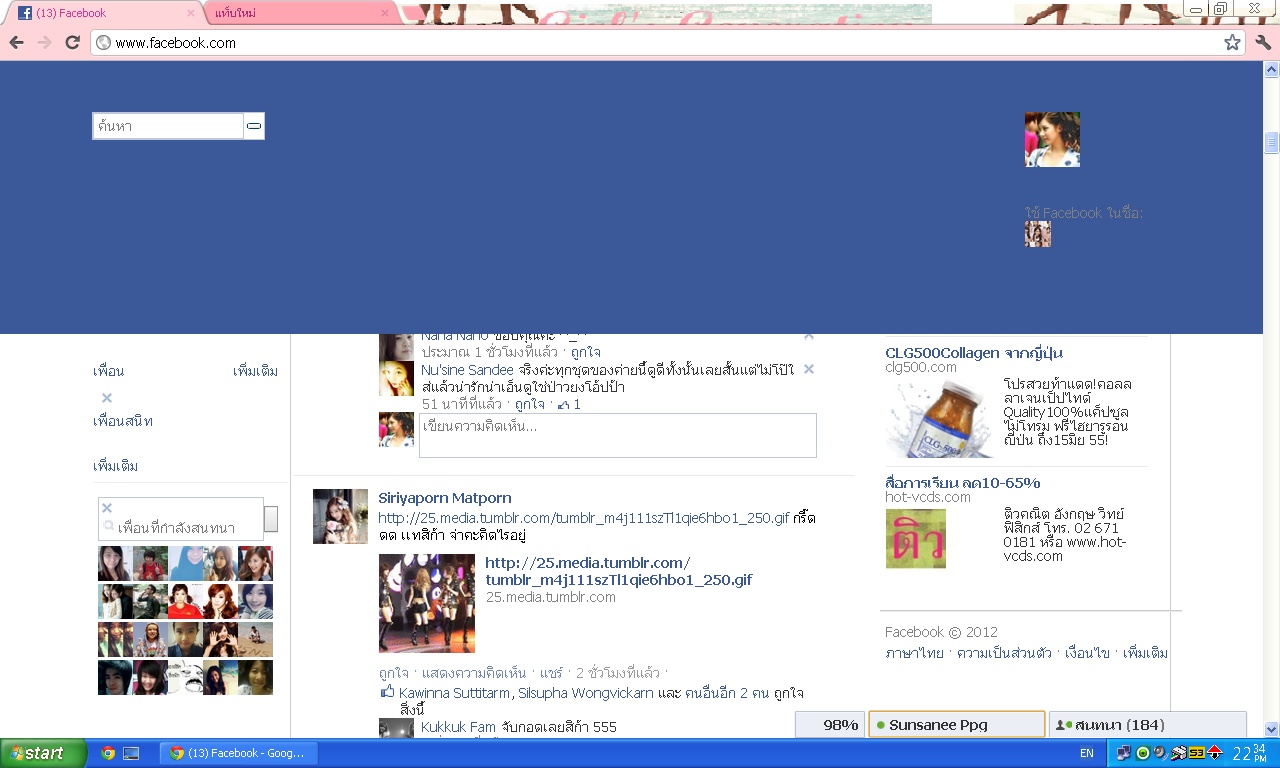
Task: Click the CLG500 collagen bottle ad image
Action: point(940,417)
